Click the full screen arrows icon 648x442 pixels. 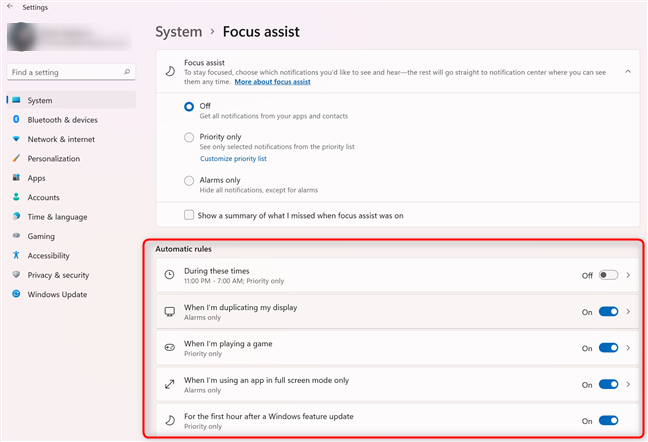coord(169,384)
